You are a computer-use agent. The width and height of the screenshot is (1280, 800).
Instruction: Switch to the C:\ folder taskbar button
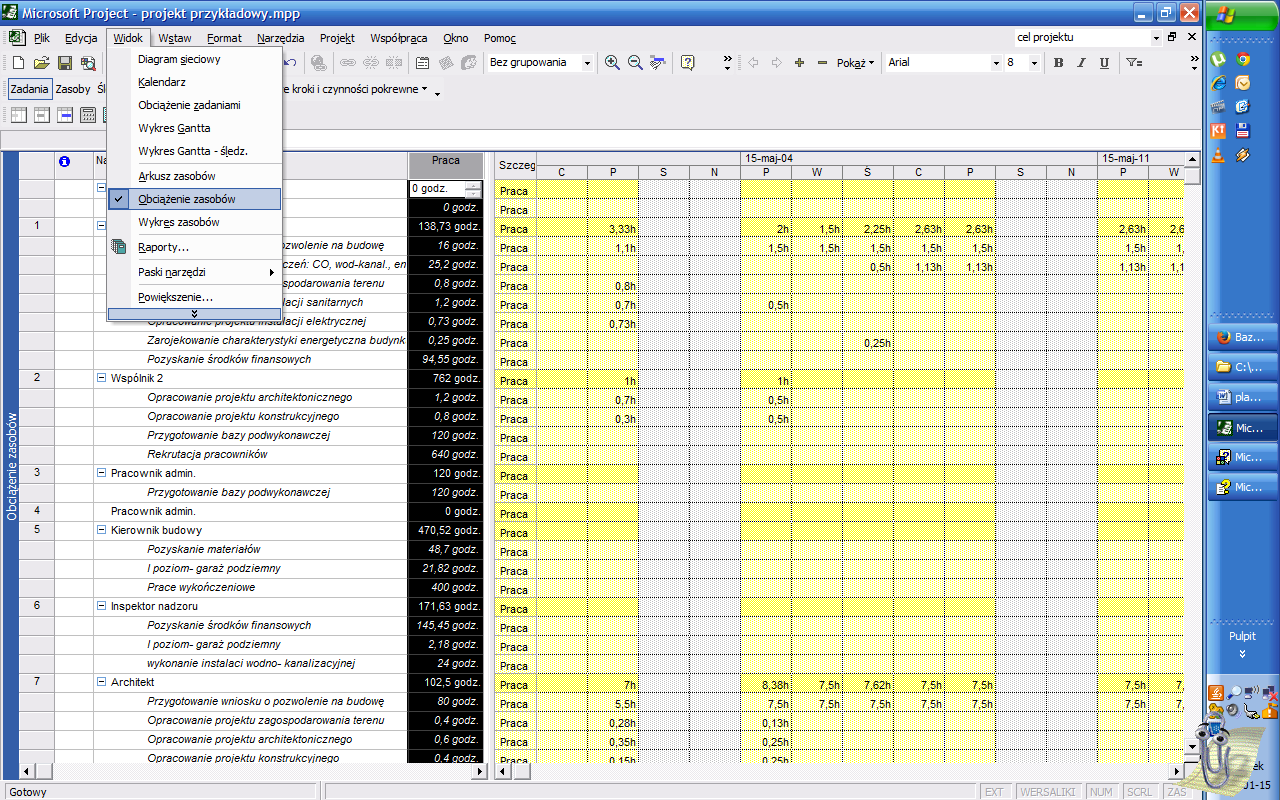point(1243,367)
